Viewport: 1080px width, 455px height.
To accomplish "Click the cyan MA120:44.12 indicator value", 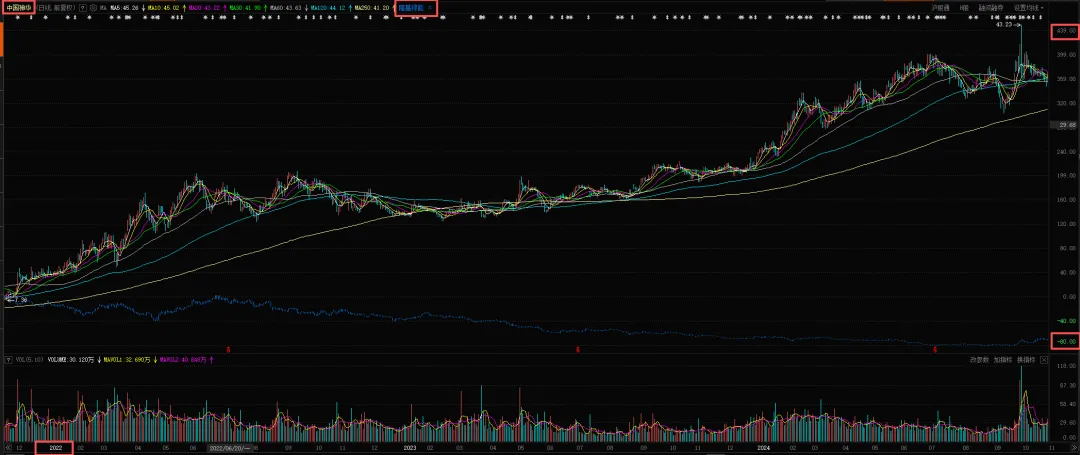I will 328,8.
